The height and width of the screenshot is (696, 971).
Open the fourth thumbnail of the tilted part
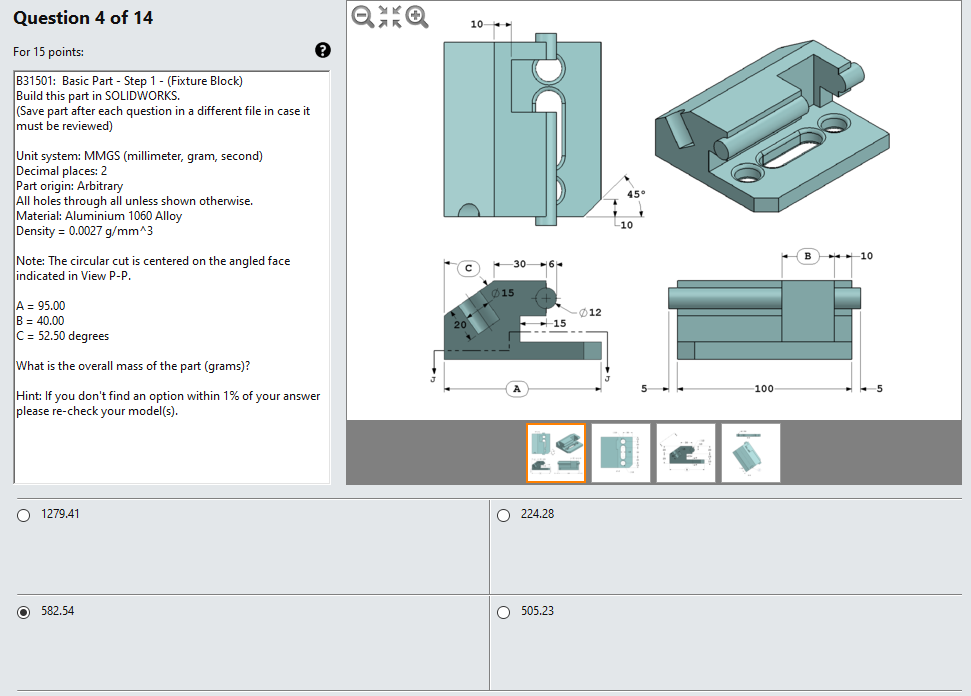(750, 452)
